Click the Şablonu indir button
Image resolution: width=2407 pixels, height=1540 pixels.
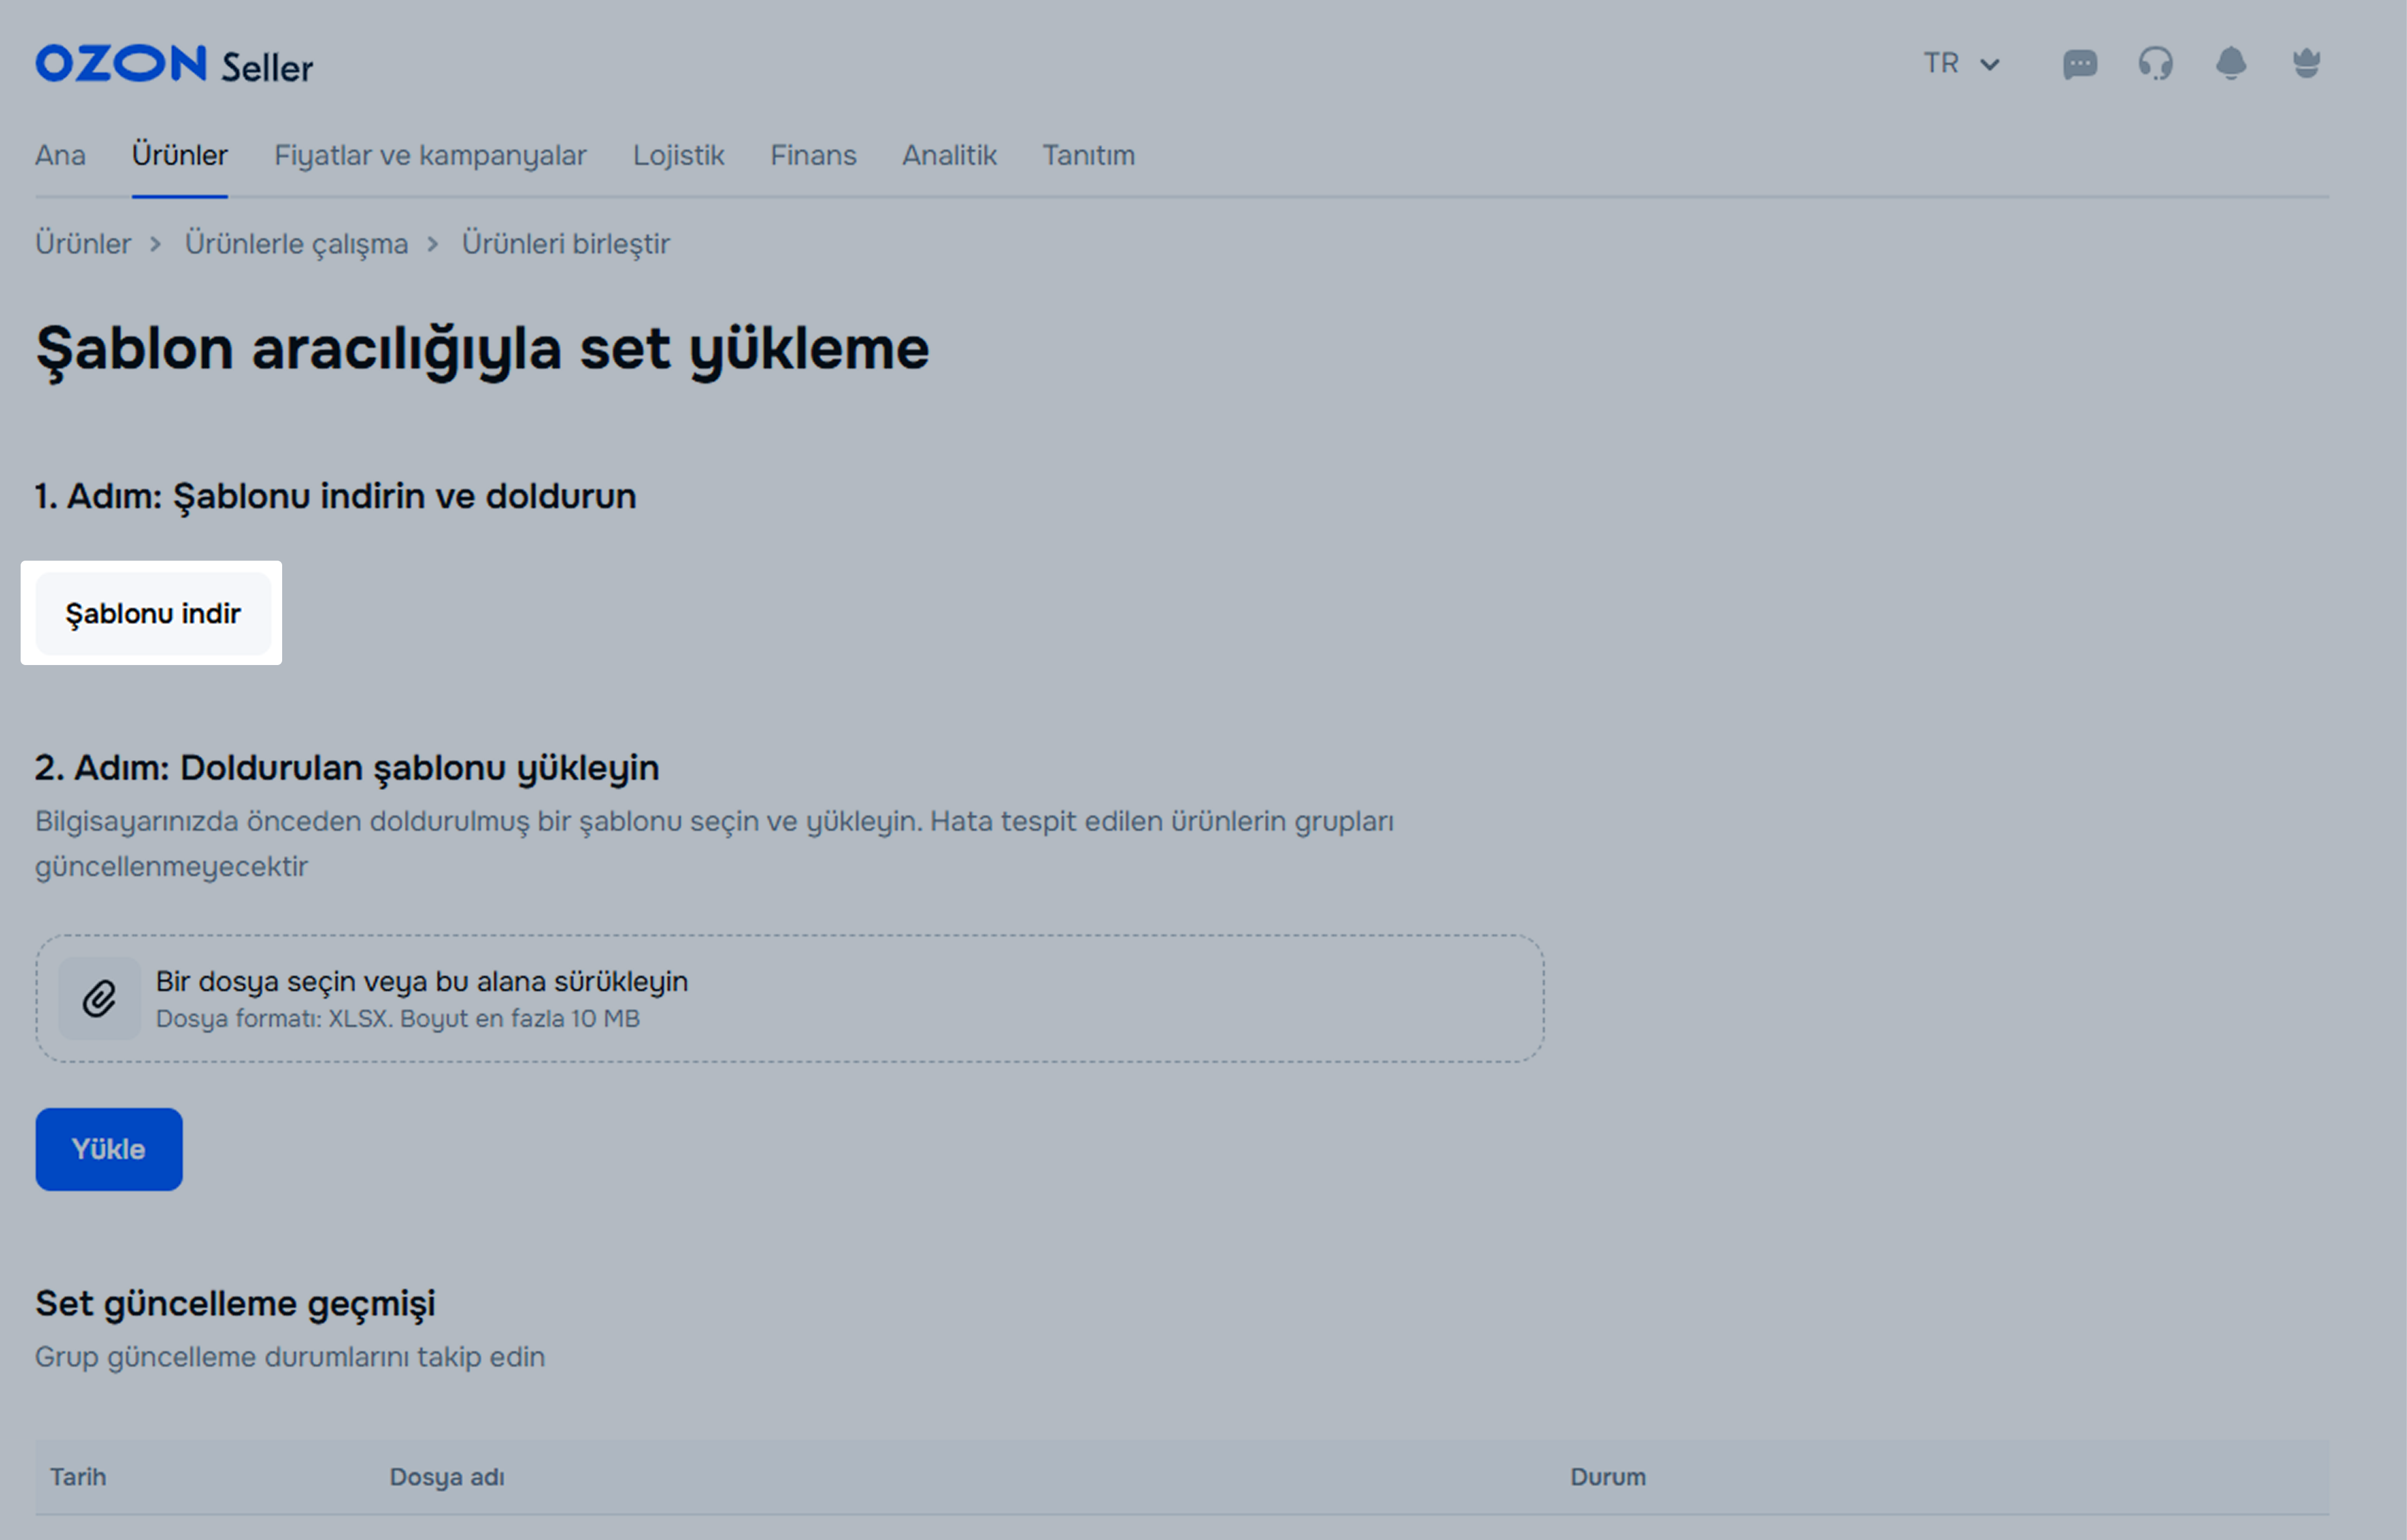153,613
